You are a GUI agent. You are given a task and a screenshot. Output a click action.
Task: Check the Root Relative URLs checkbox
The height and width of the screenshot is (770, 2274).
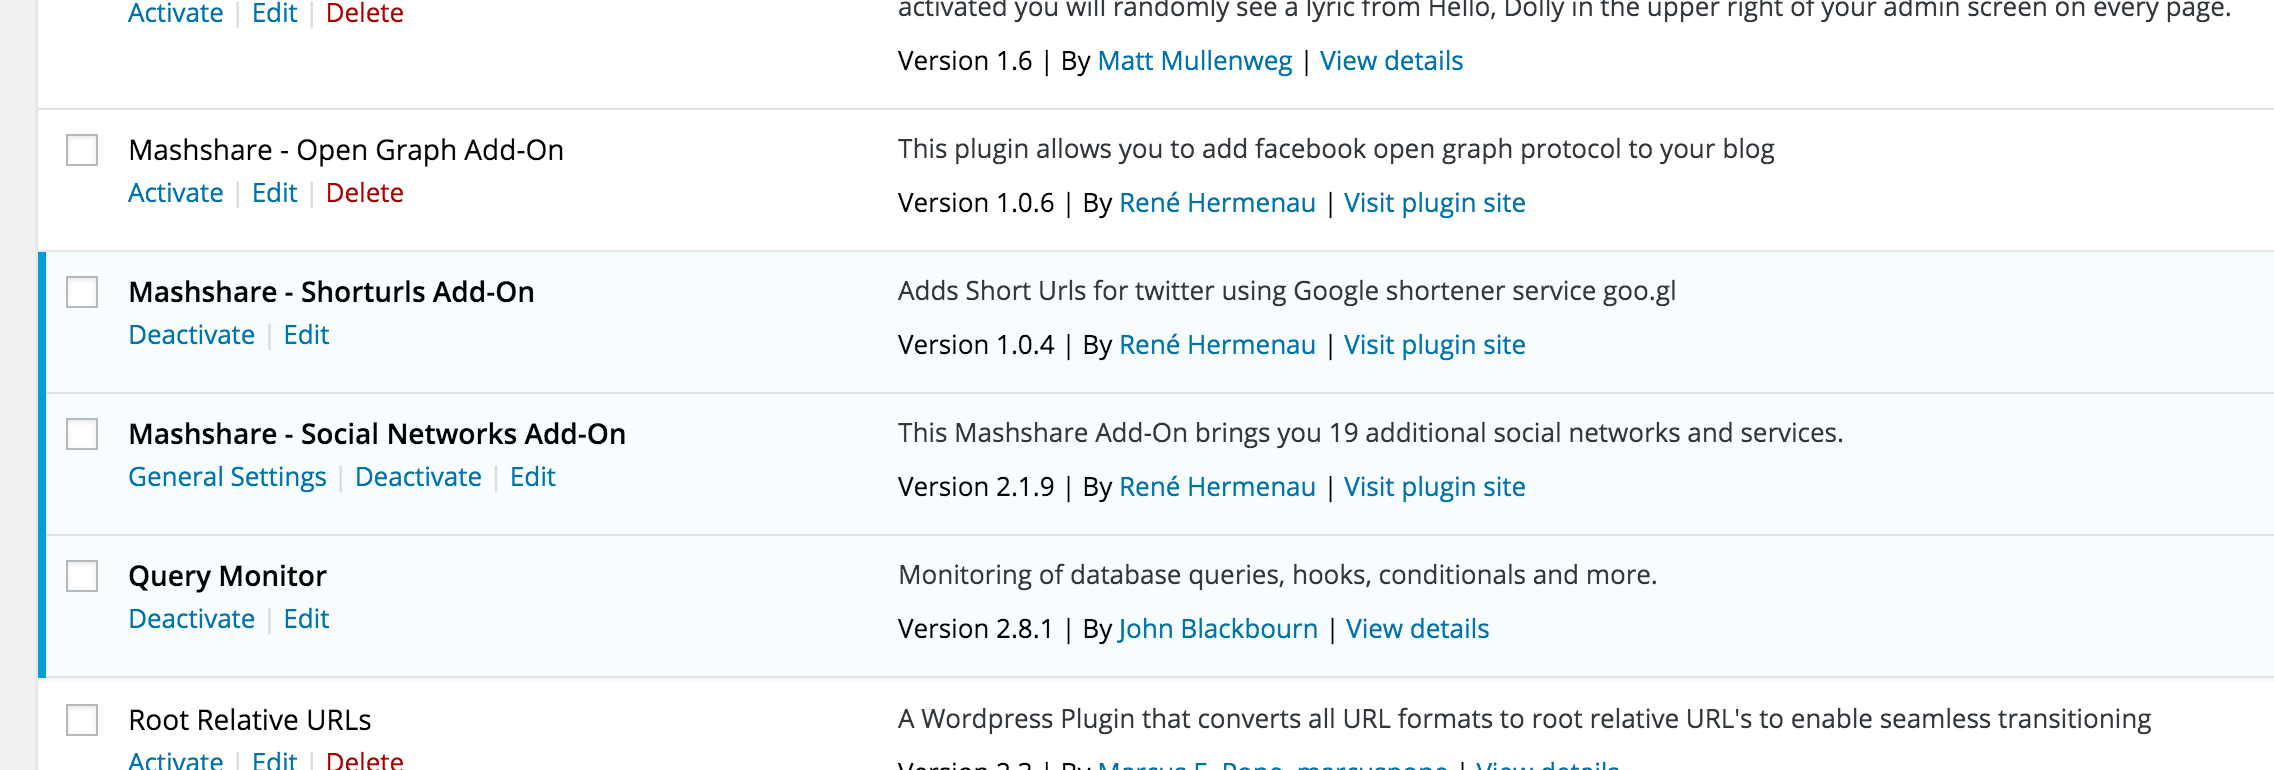pos(82,720)
